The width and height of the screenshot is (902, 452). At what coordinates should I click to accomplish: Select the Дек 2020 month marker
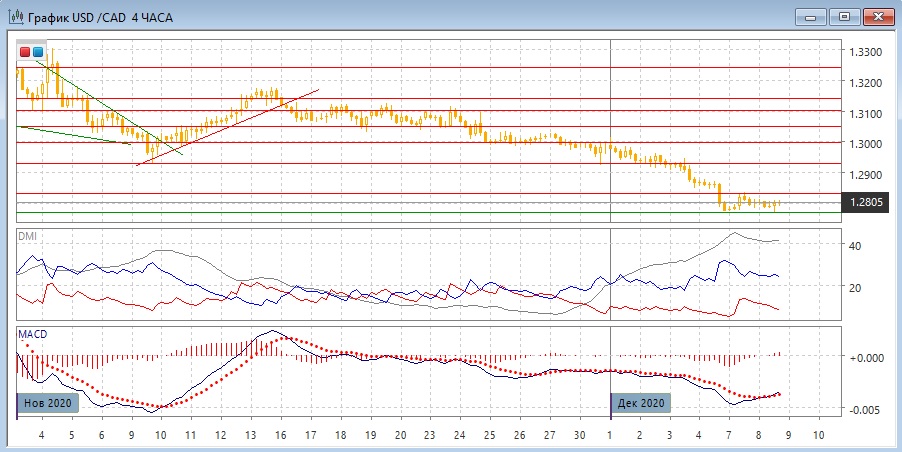click(x=641, y=404)
